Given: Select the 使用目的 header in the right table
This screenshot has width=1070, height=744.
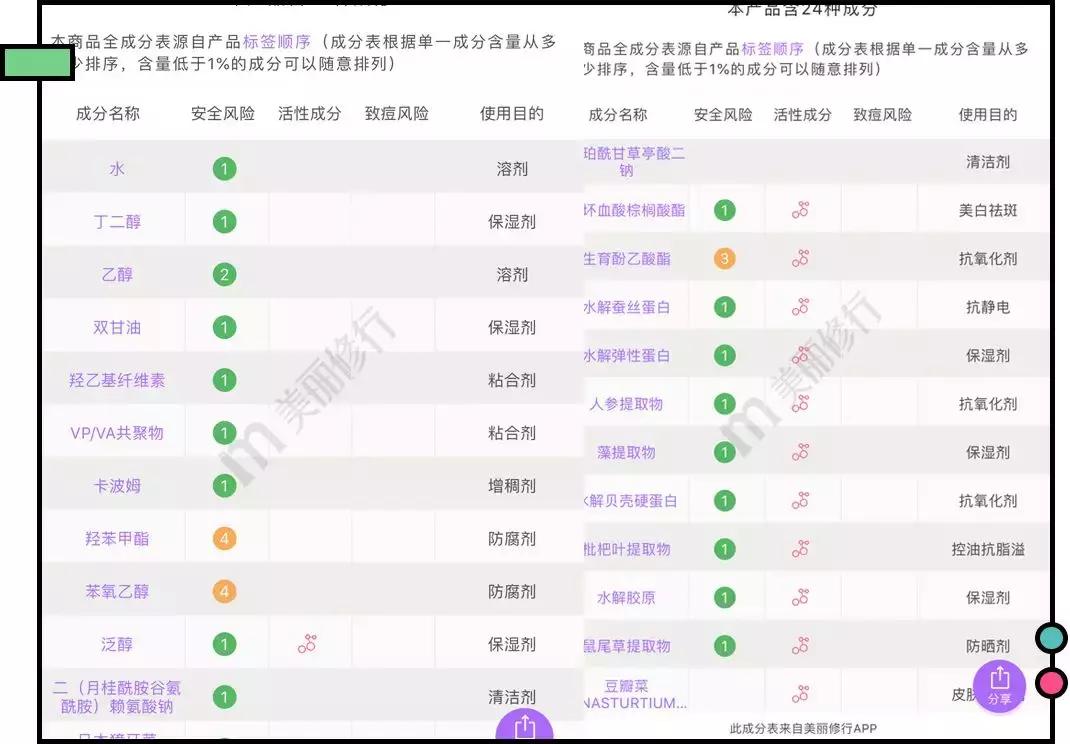Looking at the screenshot, I should pyautogui.click(x=986, y=114).
